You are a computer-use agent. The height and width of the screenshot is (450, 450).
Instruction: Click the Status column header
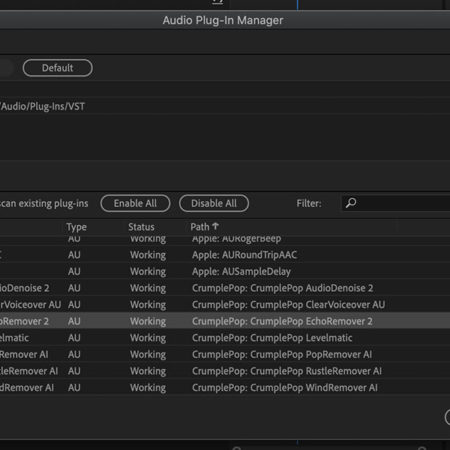141,227
